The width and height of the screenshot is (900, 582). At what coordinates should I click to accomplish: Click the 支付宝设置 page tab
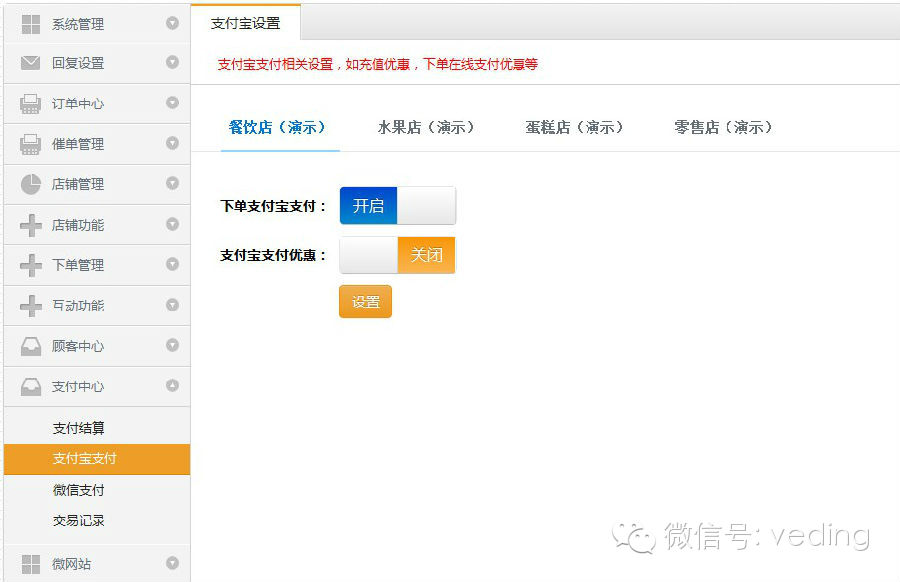coord(246,23)
